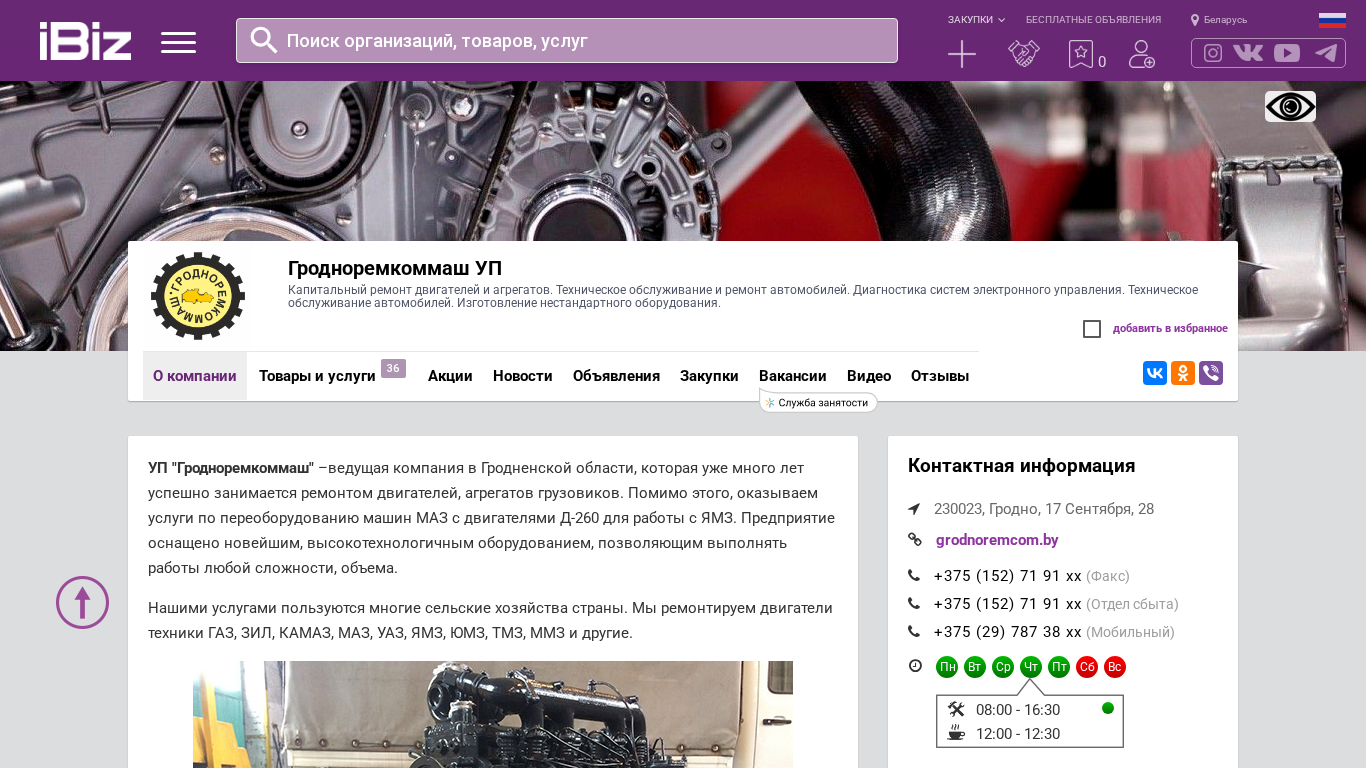The height and width of the screenshot is (768, 1366).
Task: Share company page via Viber
Action: pos(1211,373)
